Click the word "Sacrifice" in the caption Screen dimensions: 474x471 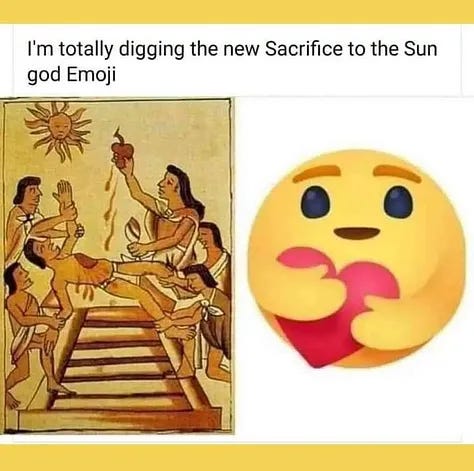click(304, 49)
